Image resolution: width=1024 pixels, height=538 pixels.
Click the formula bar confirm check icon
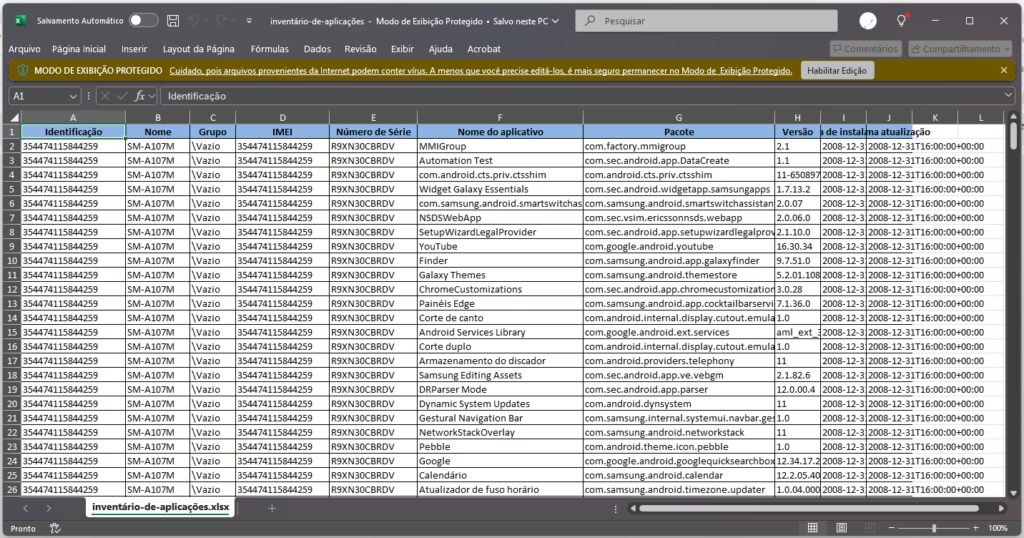(x=121, y=96)
